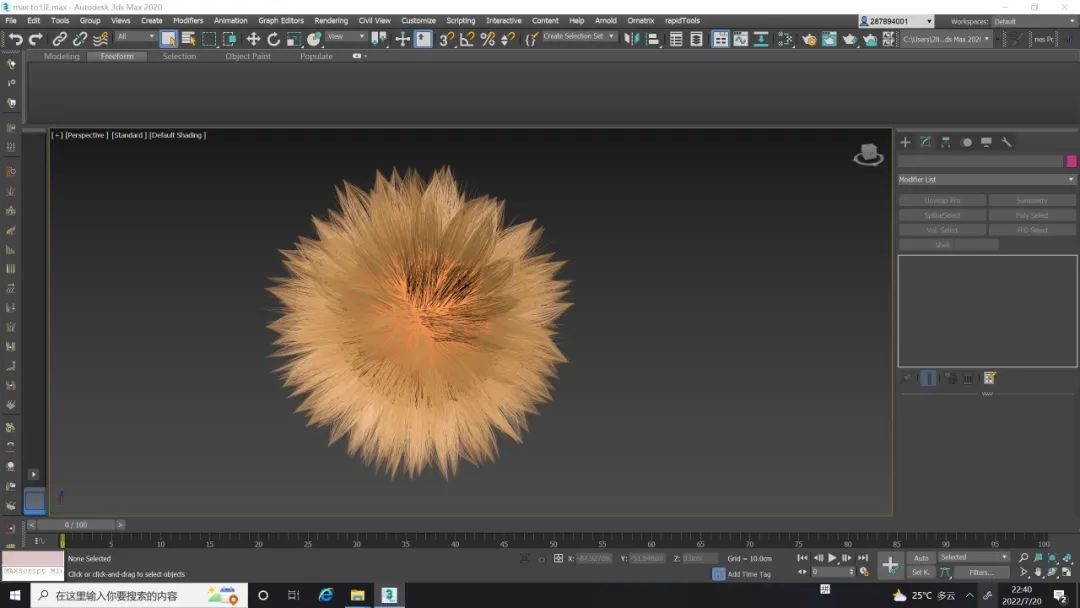
Task: Click the pink object color swatch
Action: (x=1071, y=161)
